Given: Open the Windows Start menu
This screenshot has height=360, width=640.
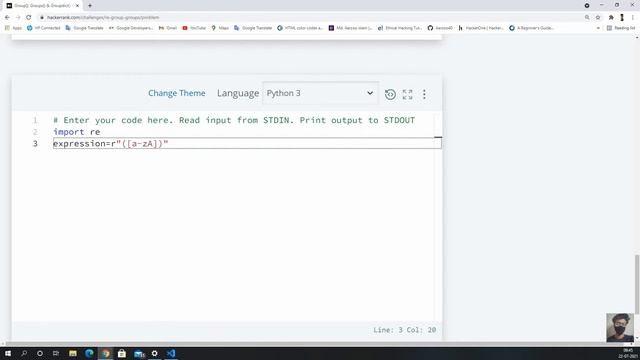Looking at the screenshot, I should click(8, 353).
